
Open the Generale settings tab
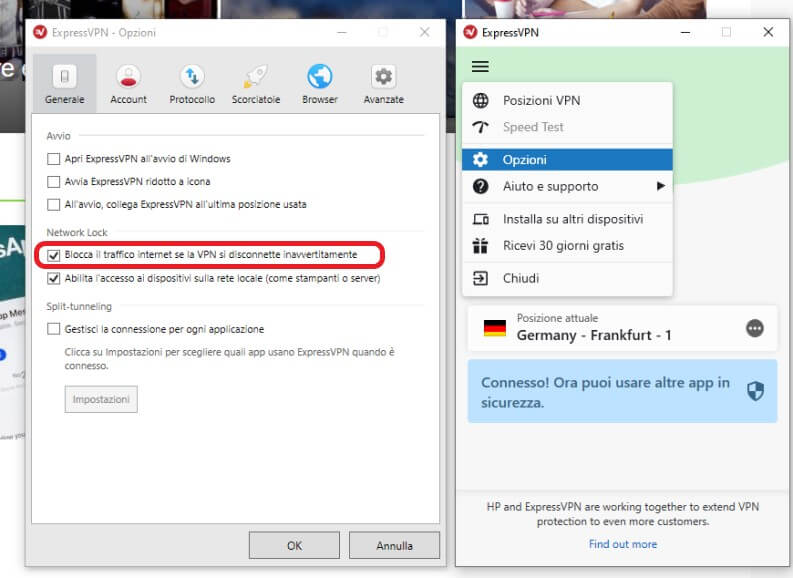coord(64,83)
